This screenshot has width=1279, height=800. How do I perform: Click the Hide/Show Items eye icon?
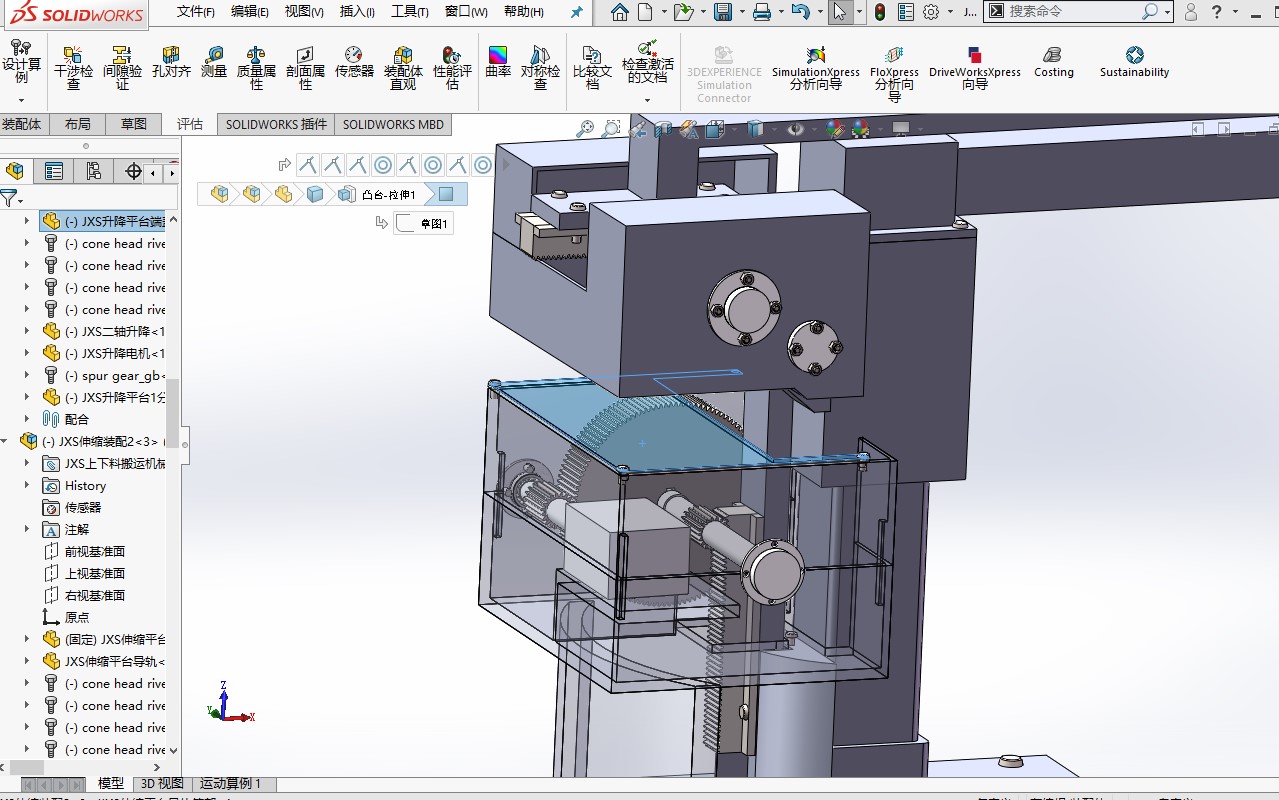point(796,129)
